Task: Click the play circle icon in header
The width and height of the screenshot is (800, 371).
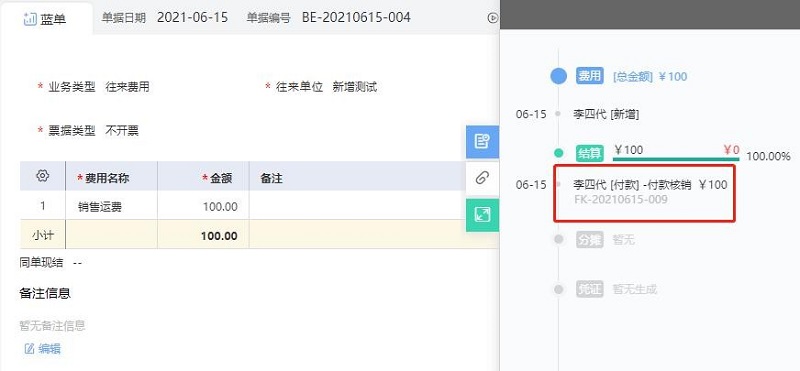Action: coord(492,18)
